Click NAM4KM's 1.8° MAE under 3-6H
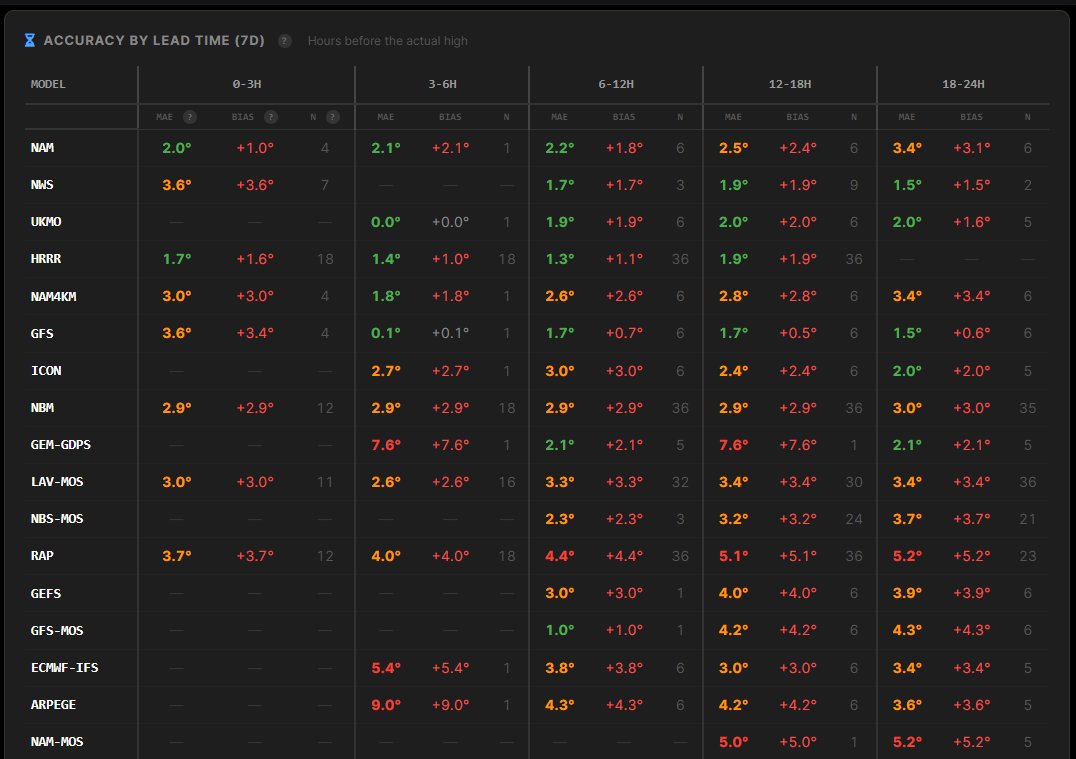This screenshot has height=759, width=1076. (386, 296)
